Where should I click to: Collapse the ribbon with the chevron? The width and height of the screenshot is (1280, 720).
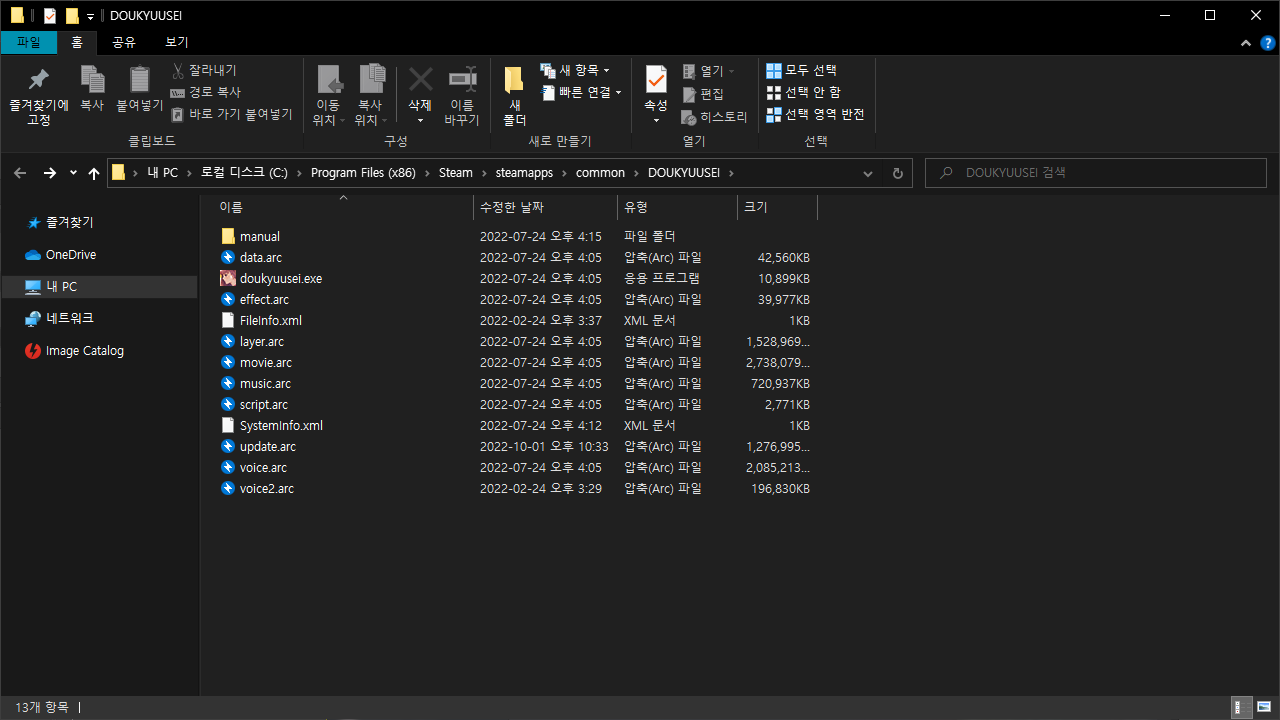pyautogui.click(x=1245, y=43)
